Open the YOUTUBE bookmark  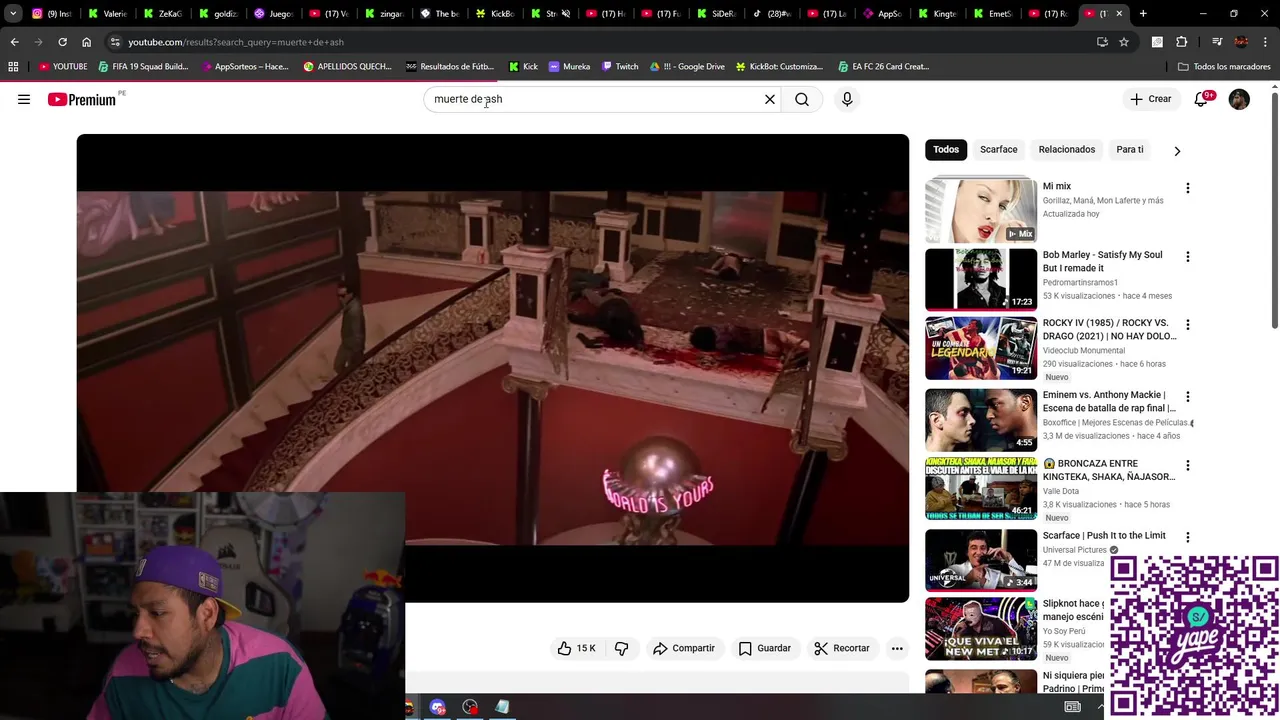(63, 67)
